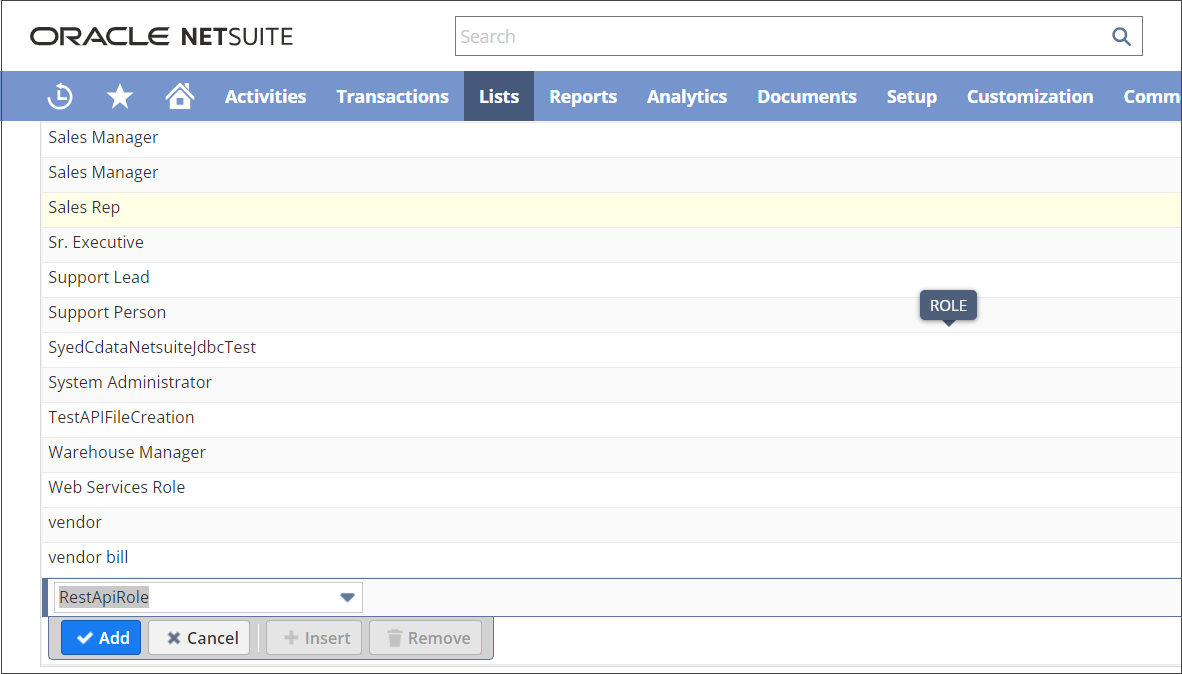Click the Add button to save the role
The image size is (1182, 674).
pos(100,637)
